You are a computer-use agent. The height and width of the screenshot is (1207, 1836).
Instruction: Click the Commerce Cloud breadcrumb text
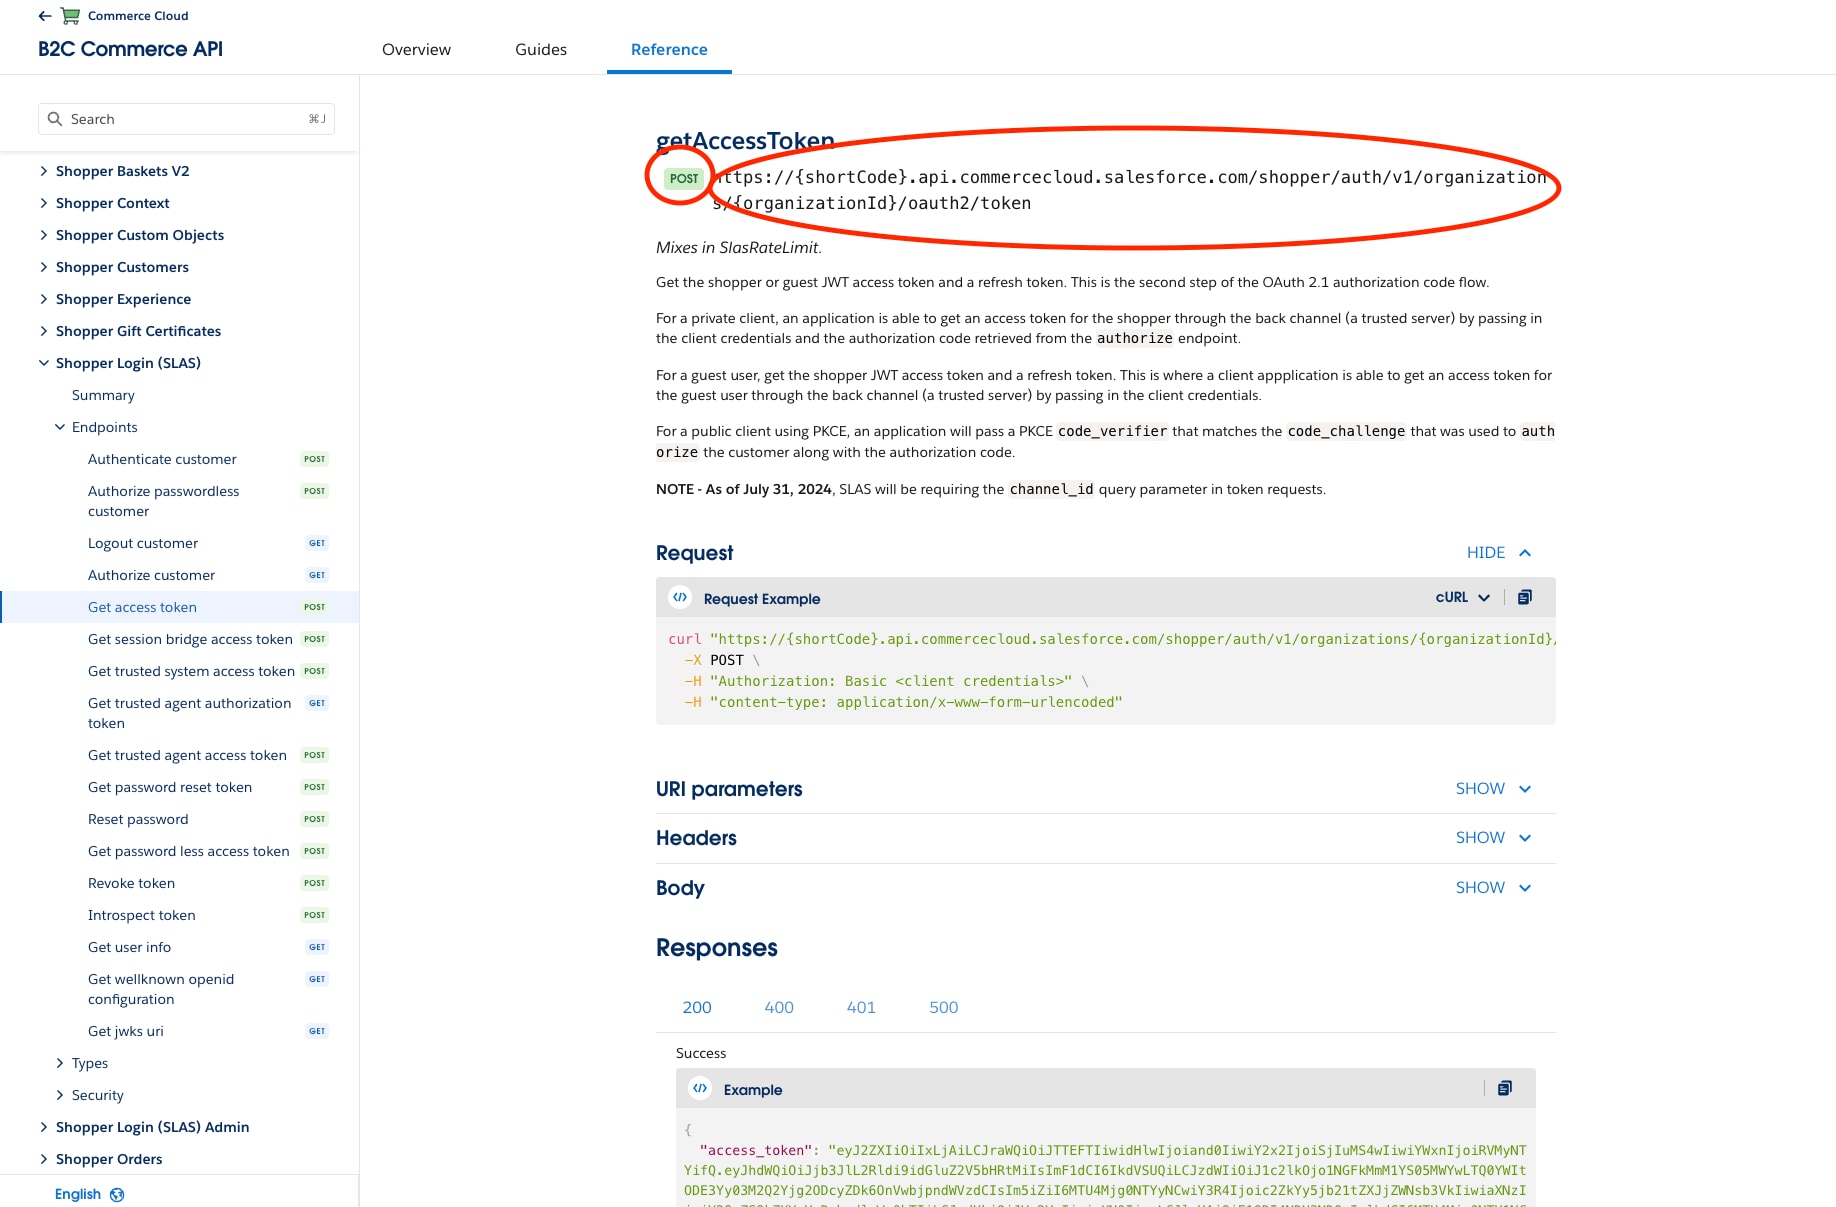point(138,16)
